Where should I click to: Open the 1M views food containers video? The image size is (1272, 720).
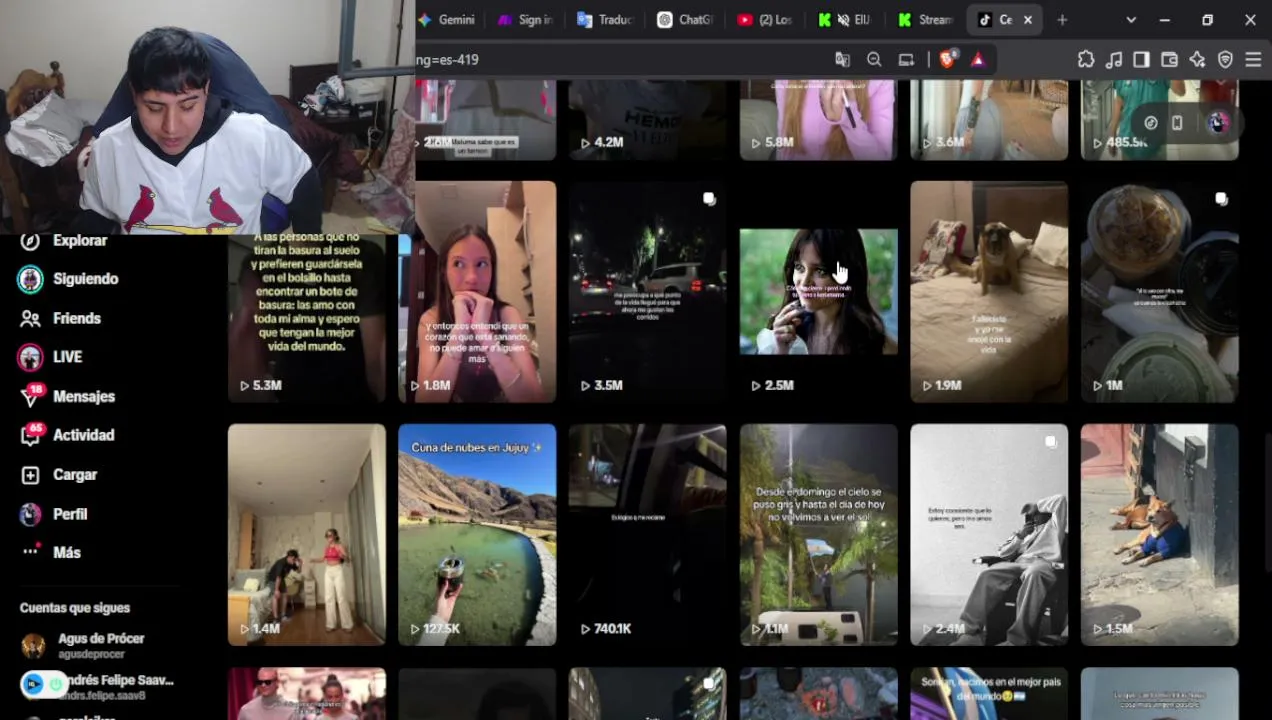[x=1160, y=292]
